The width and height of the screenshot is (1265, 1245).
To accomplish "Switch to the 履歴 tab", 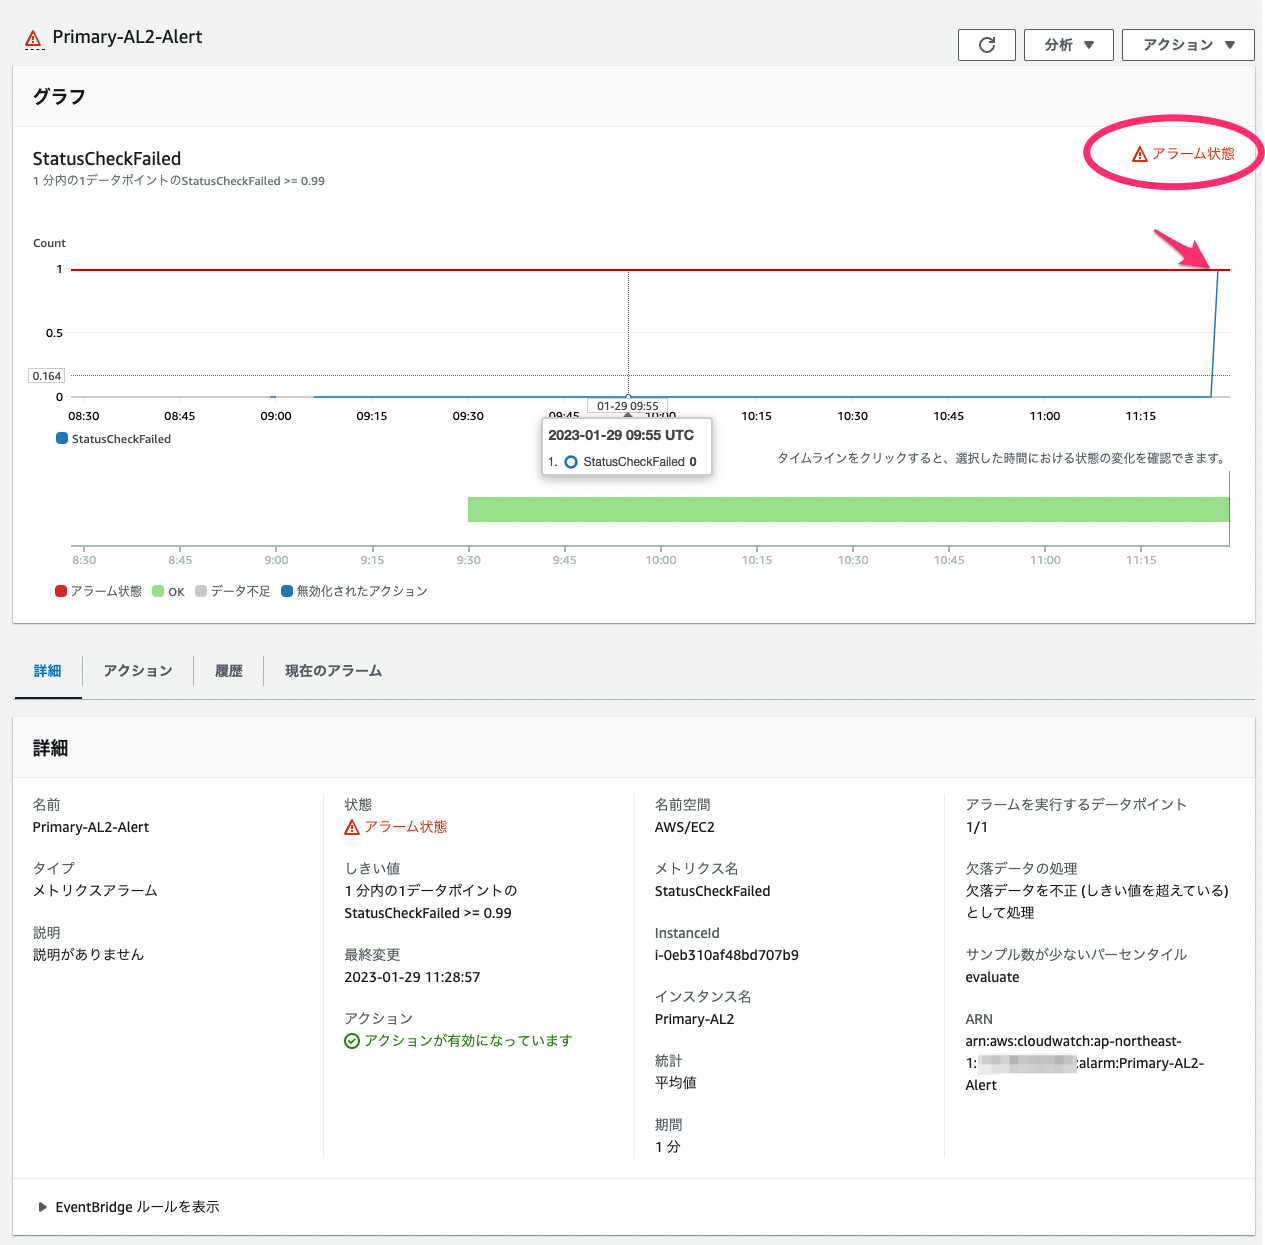I will point(228,670).
